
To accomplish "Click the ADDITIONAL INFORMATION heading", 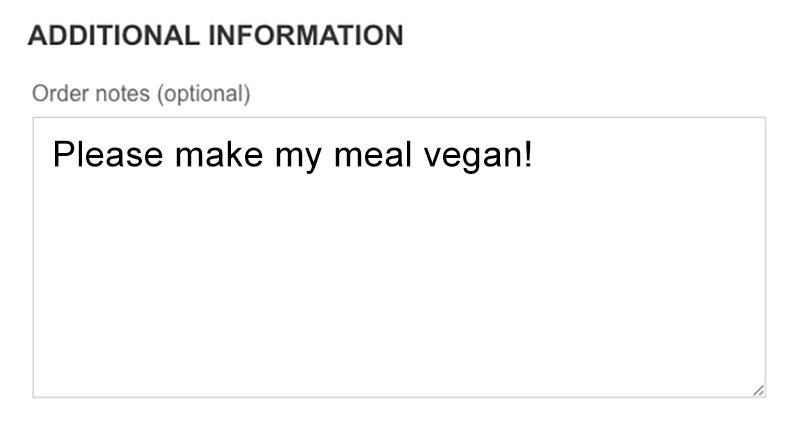I will tap(215, 36).
